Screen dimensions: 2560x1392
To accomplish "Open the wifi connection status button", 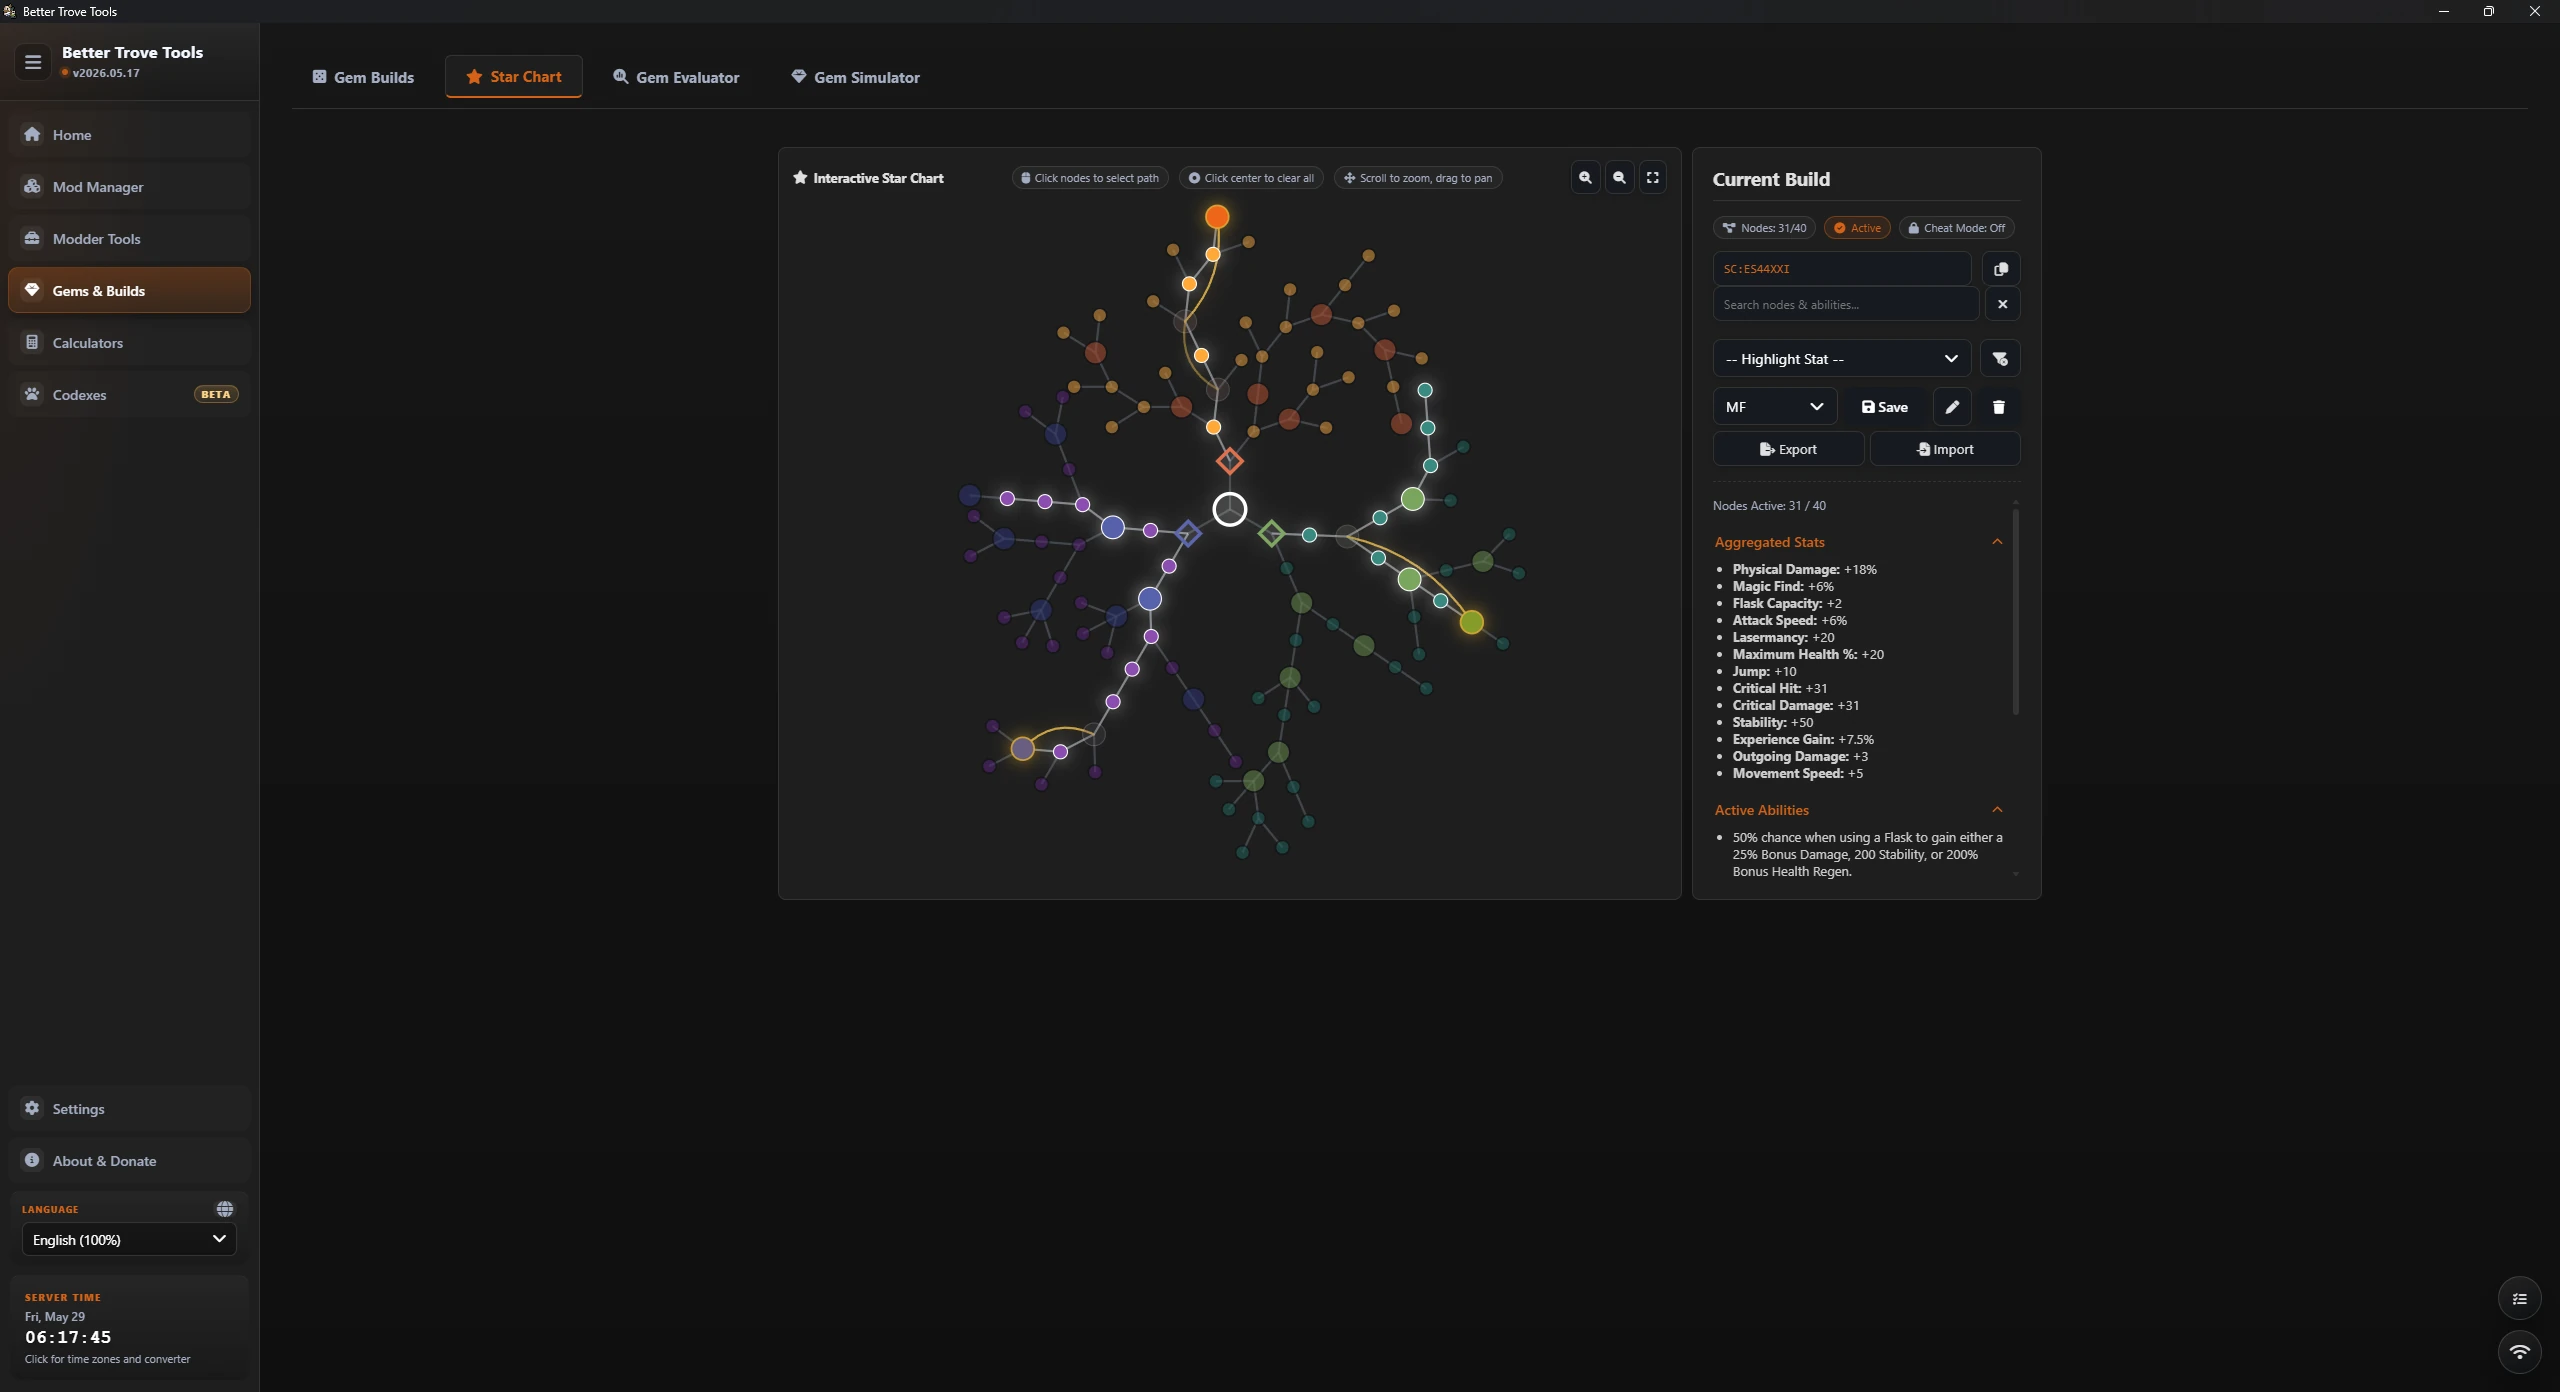I will pyautogui.click(x=2519, y=1352).
